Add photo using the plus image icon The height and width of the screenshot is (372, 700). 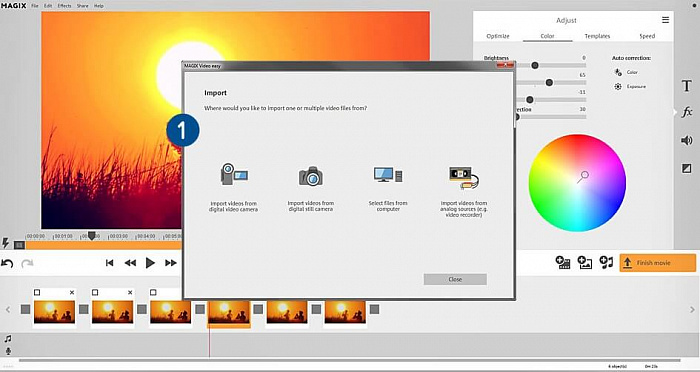584,263
